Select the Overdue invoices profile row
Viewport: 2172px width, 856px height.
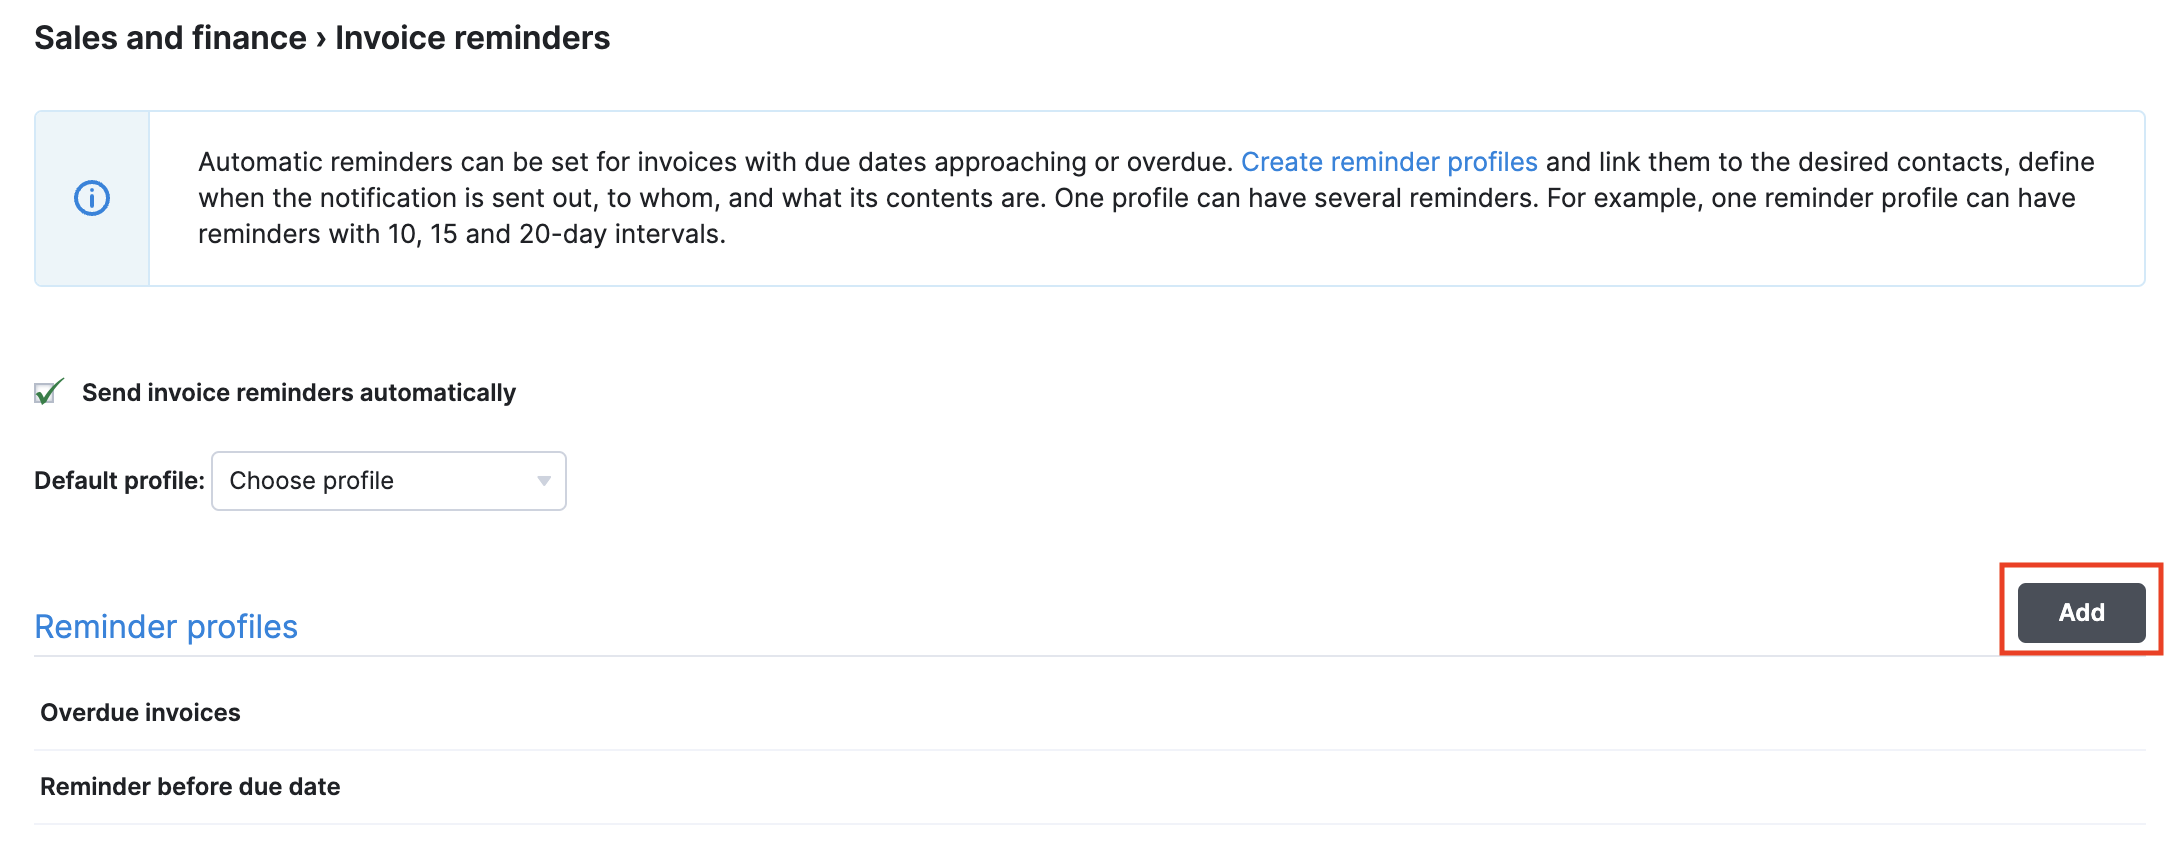pyautogui.click(x=140, y=712)
